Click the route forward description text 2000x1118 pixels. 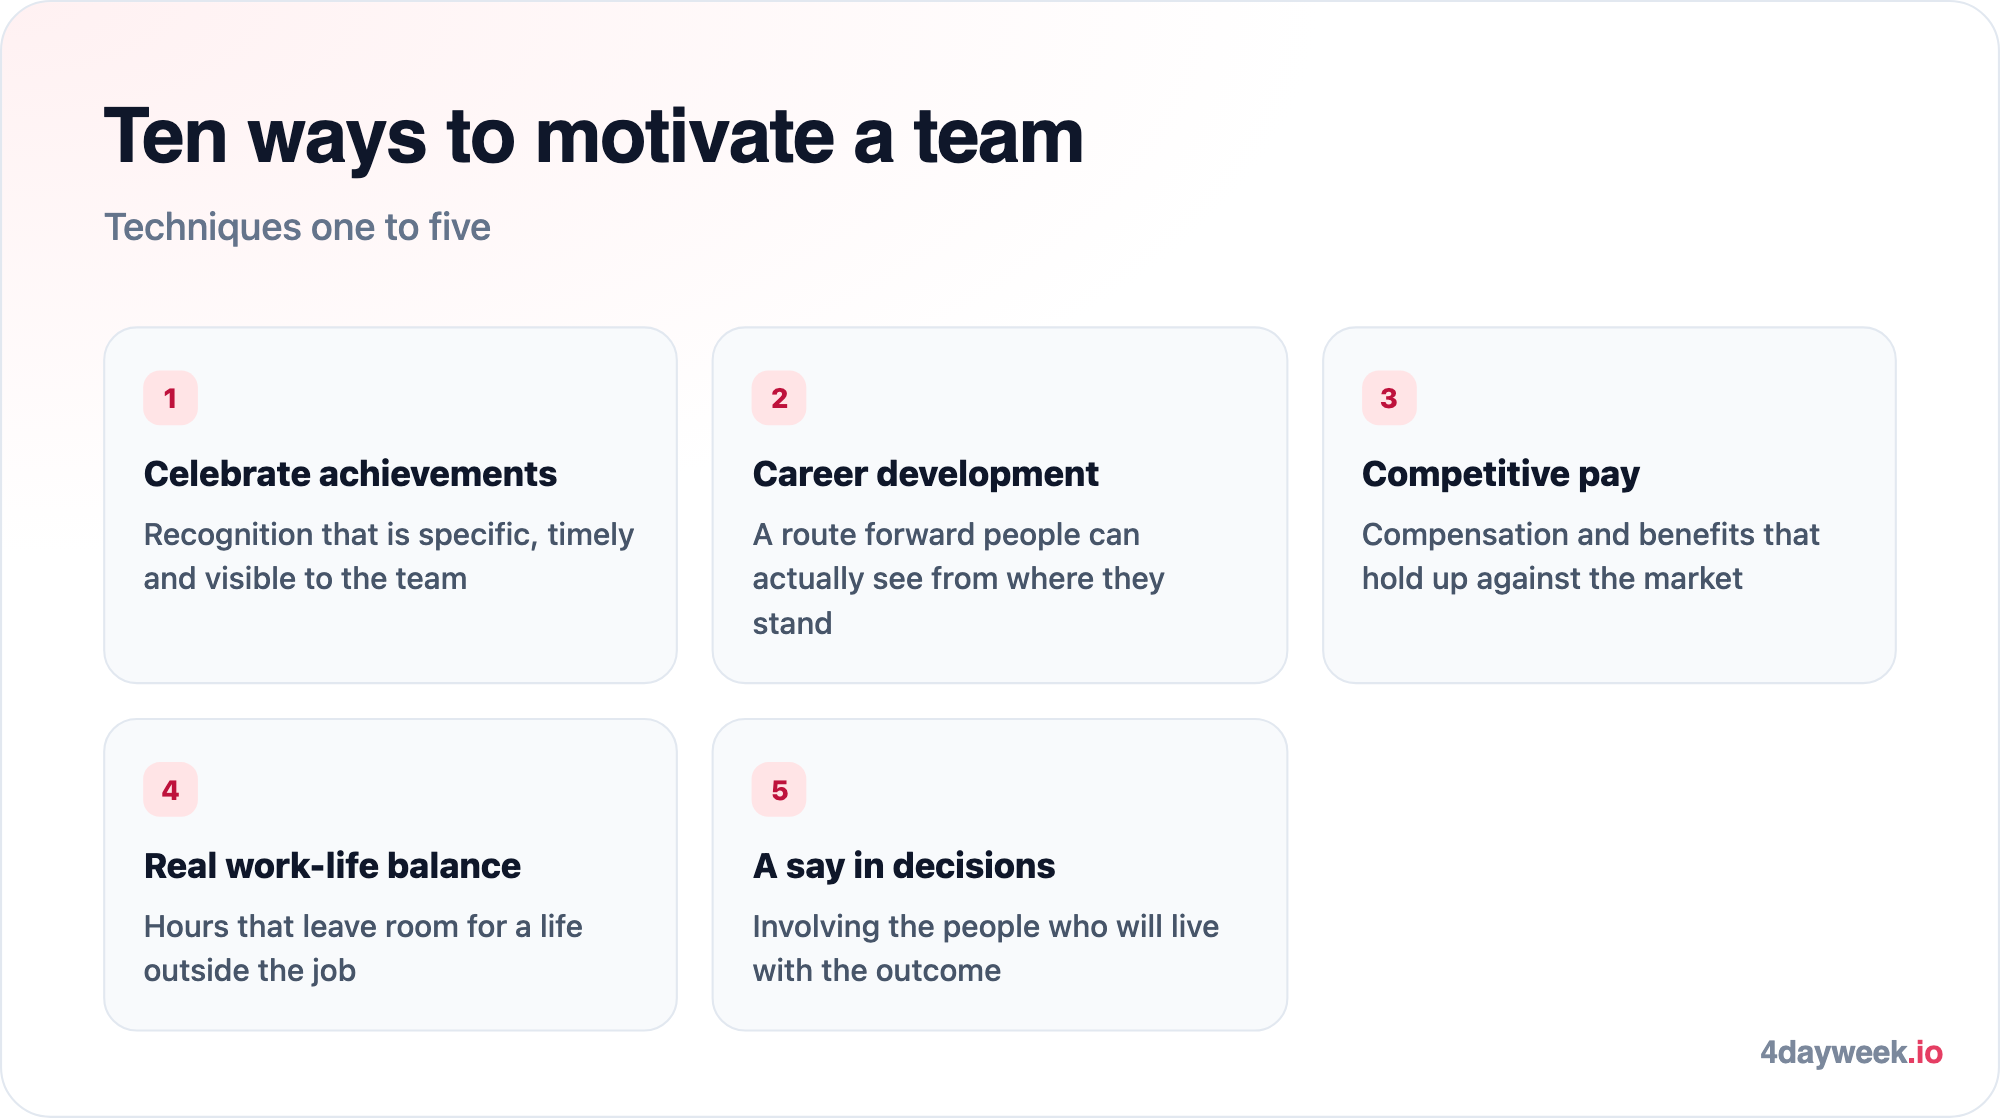click(958, 578)
